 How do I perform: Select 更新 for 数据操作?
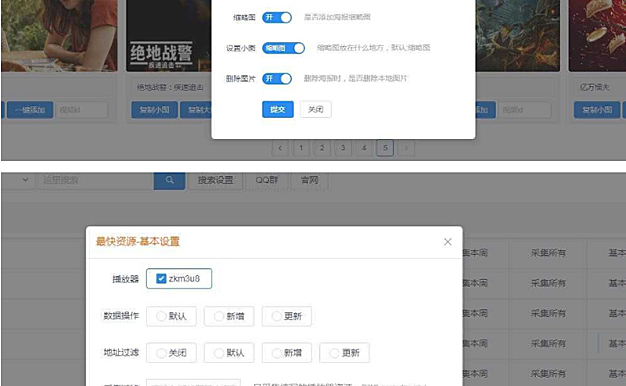pos(287,316)
